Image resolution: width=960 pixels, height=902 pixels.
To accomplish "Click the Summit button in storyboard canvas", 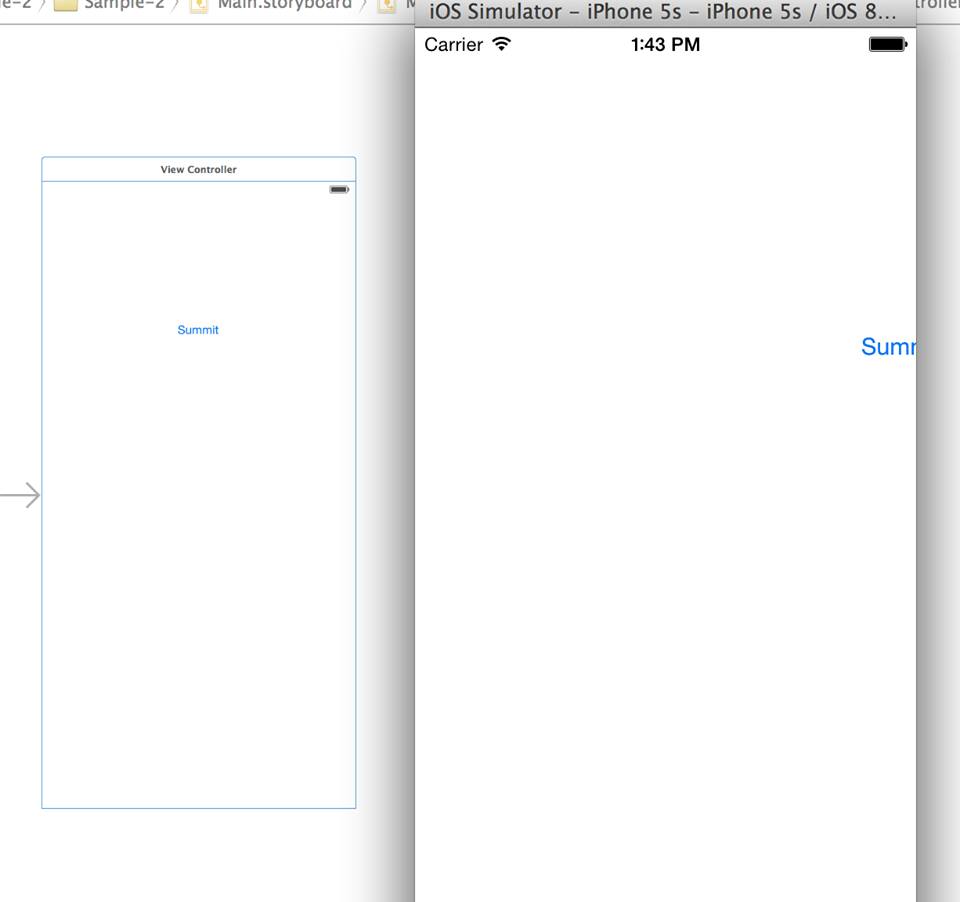I will [x=198, y=329].
